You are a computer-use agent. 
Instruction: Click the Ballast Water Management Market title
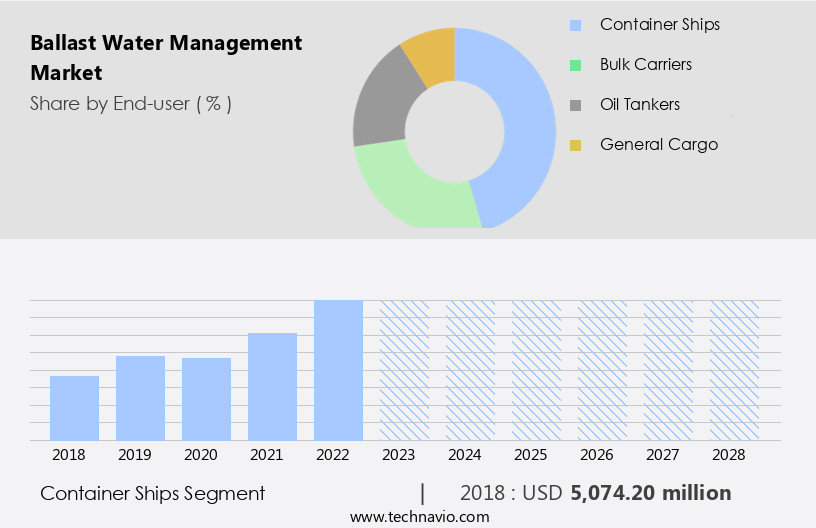(165, 58)
